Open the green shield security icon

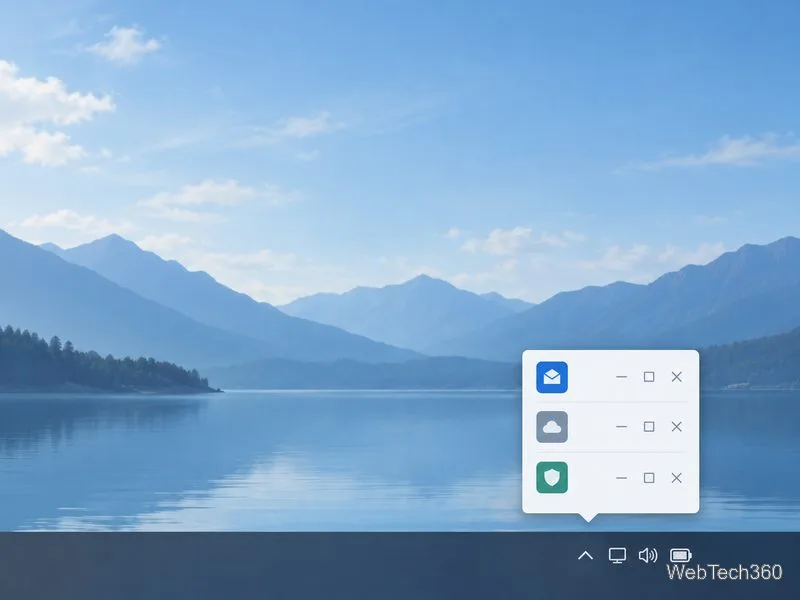click(552, 478)
